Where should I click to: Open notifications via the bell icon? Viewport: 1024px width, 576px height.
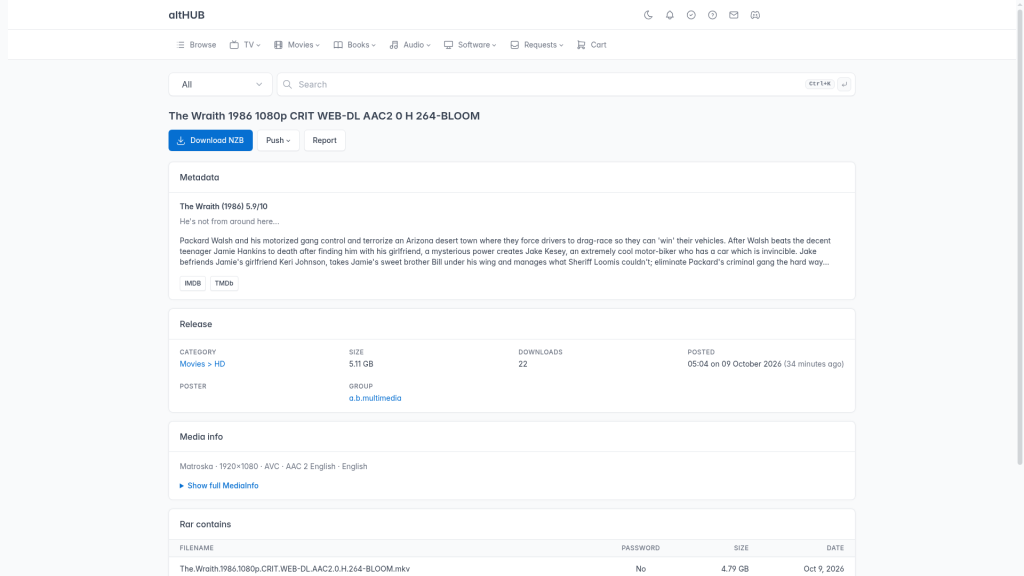(x=669, y=15)
